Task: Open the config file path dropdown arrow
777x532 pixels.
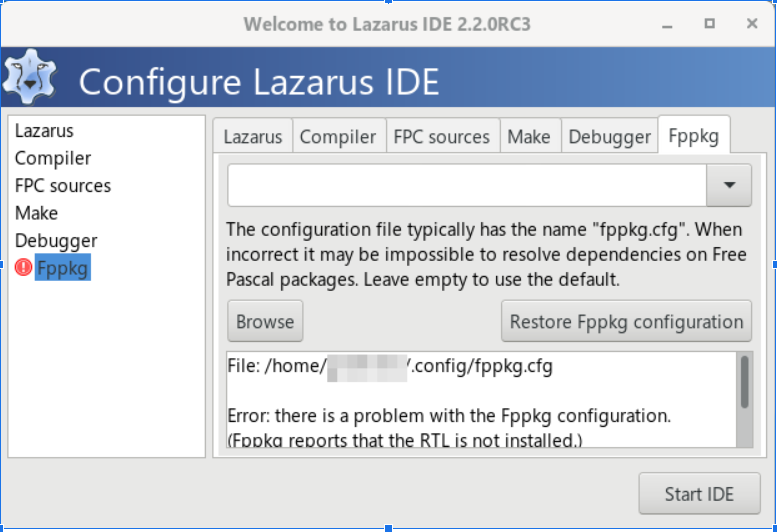Action: (x=729, y=185)
